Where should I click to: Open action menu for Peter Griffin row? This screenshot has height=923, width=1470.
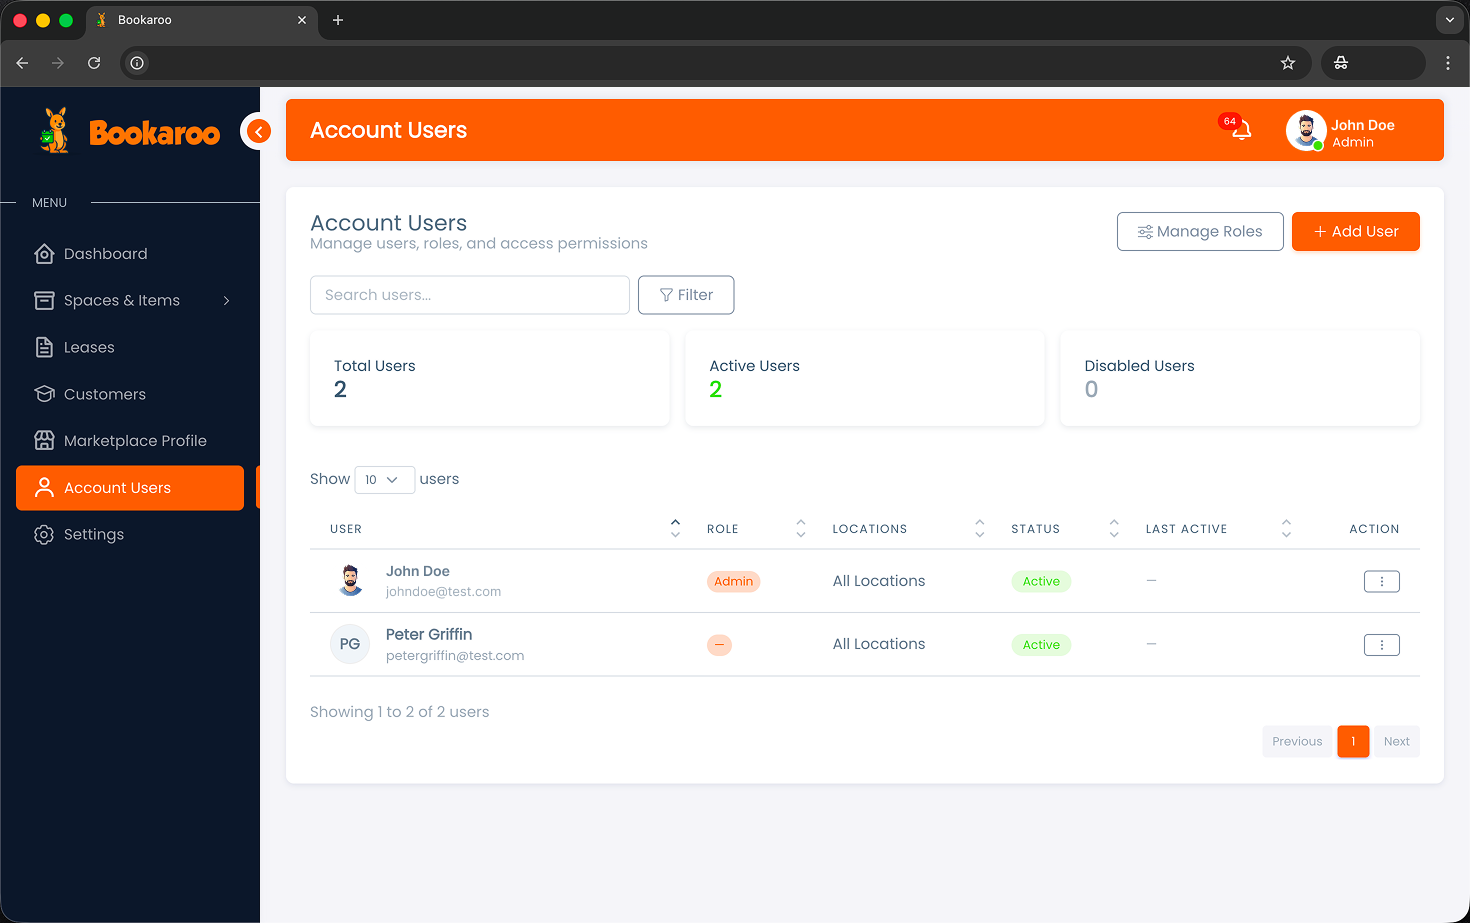[x=1381, y=645]
